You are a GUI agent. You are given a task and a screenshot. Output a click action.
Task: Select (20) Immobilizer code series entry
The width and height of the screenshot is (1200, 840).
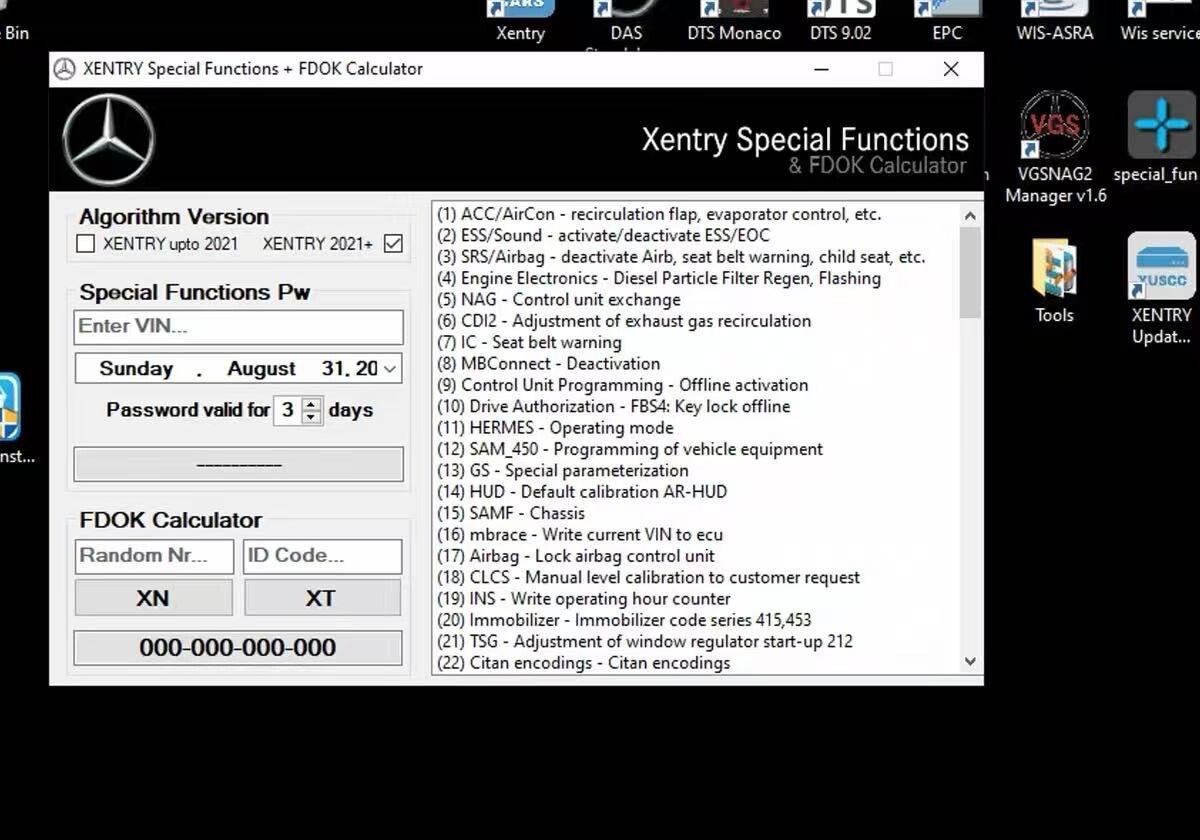[624, 620]
